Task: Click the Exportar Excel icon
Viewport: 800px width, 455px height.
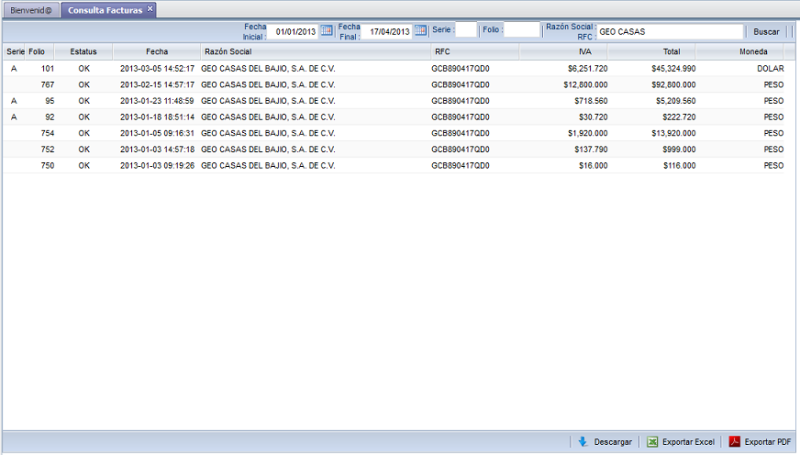Action: tap(652, 441)
